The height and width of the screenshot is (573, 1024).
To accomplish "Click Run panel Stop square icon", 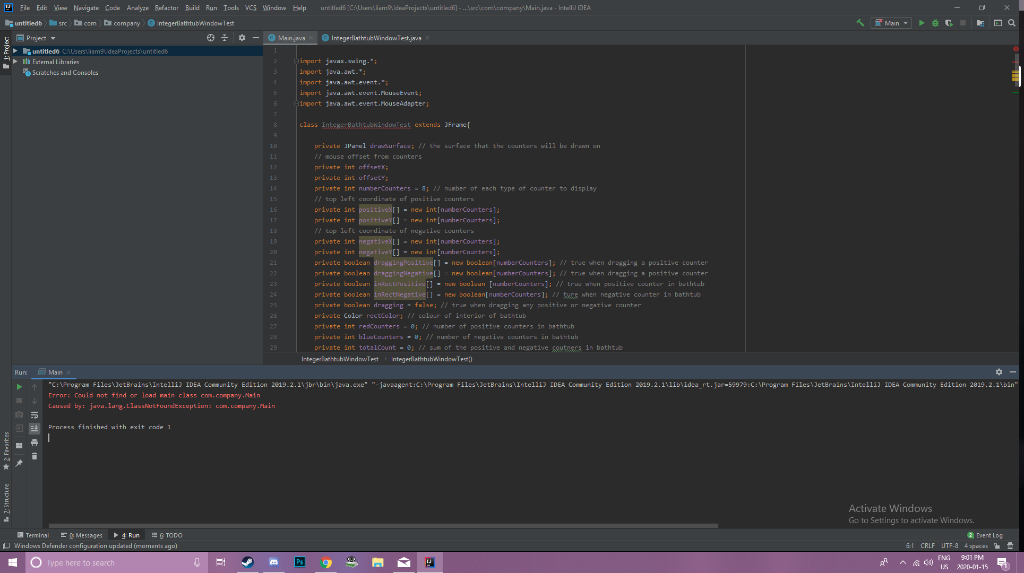I will click(19, 401).
